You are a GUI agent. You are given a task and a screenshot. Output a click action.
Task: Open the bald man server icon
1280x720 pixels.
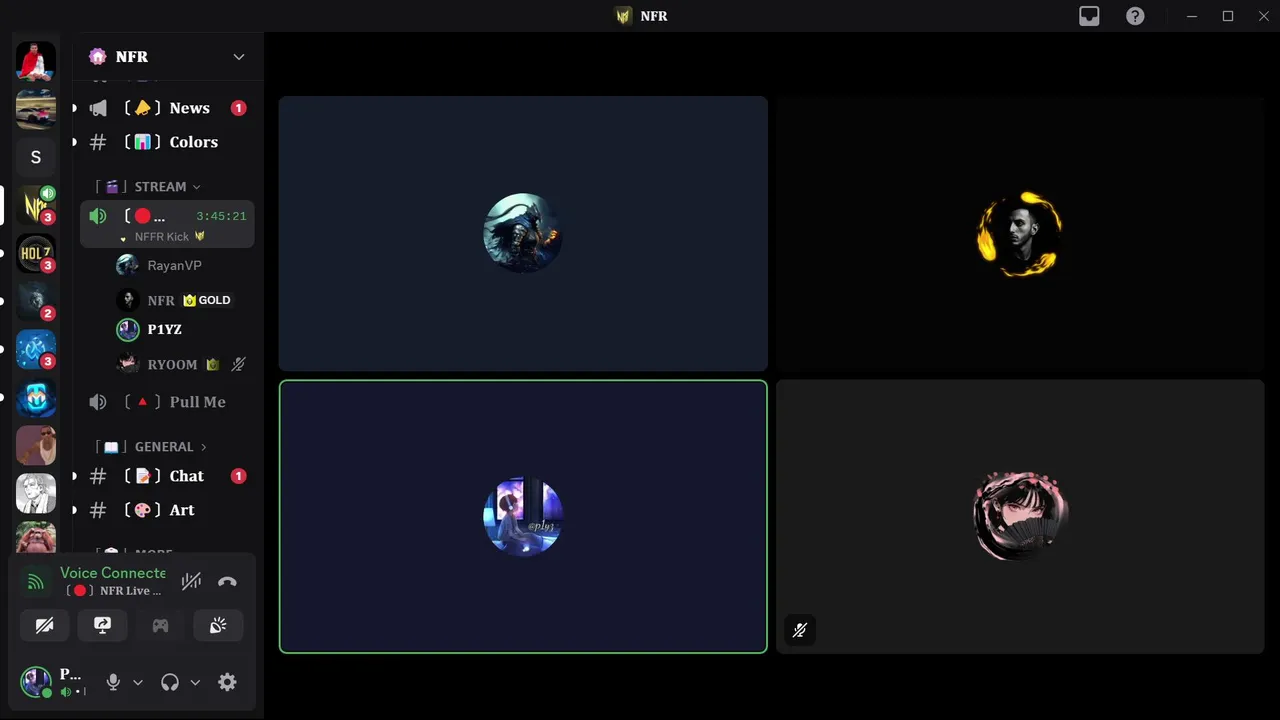pyautogui.click(x=36, y=445)
